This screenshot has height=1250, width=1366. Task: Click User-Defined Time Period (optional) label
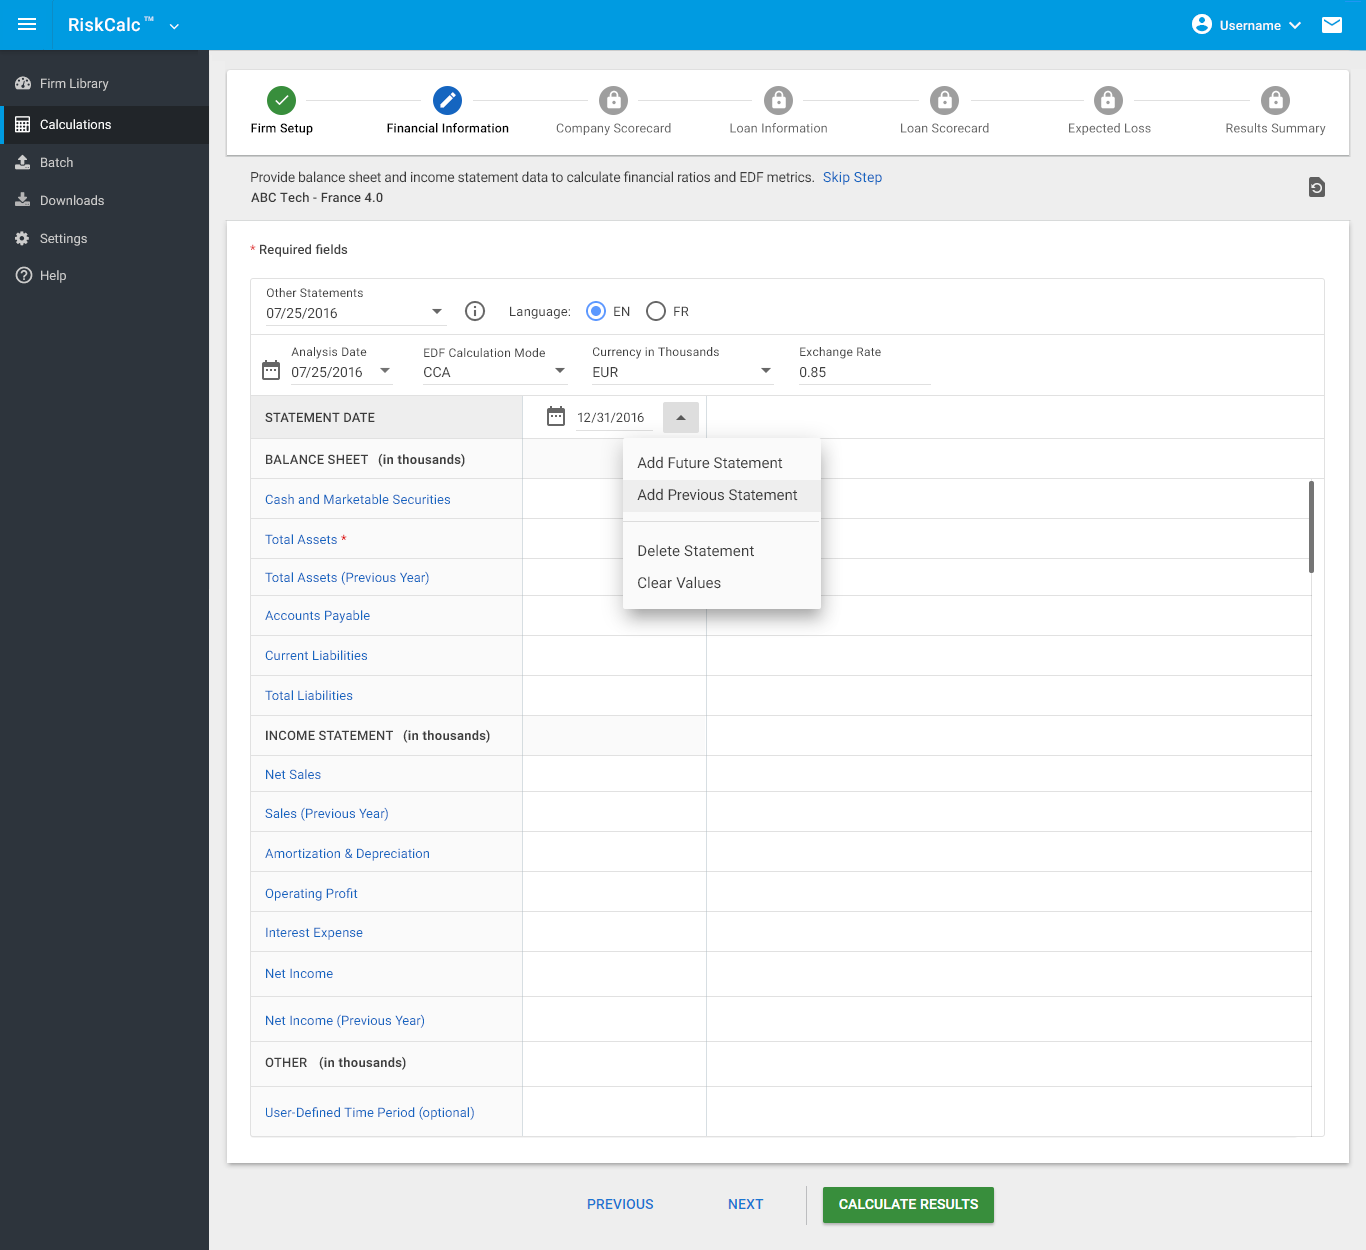click(x=370, y=1112)
